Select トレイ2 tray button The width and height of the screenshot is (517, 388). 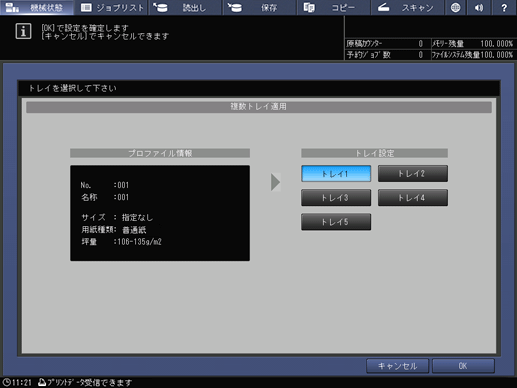tap(413, 174)
